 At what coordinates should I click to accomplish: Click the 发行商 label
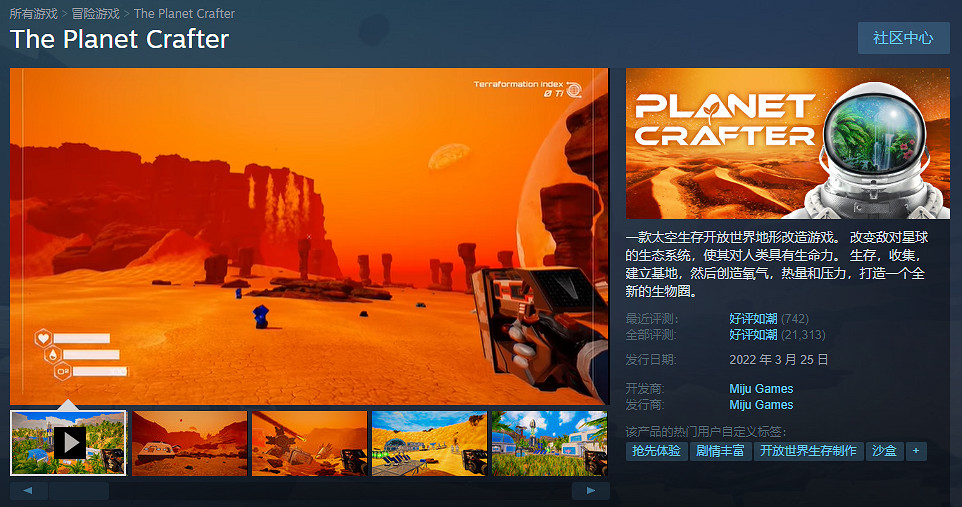(x=645, y=404)
